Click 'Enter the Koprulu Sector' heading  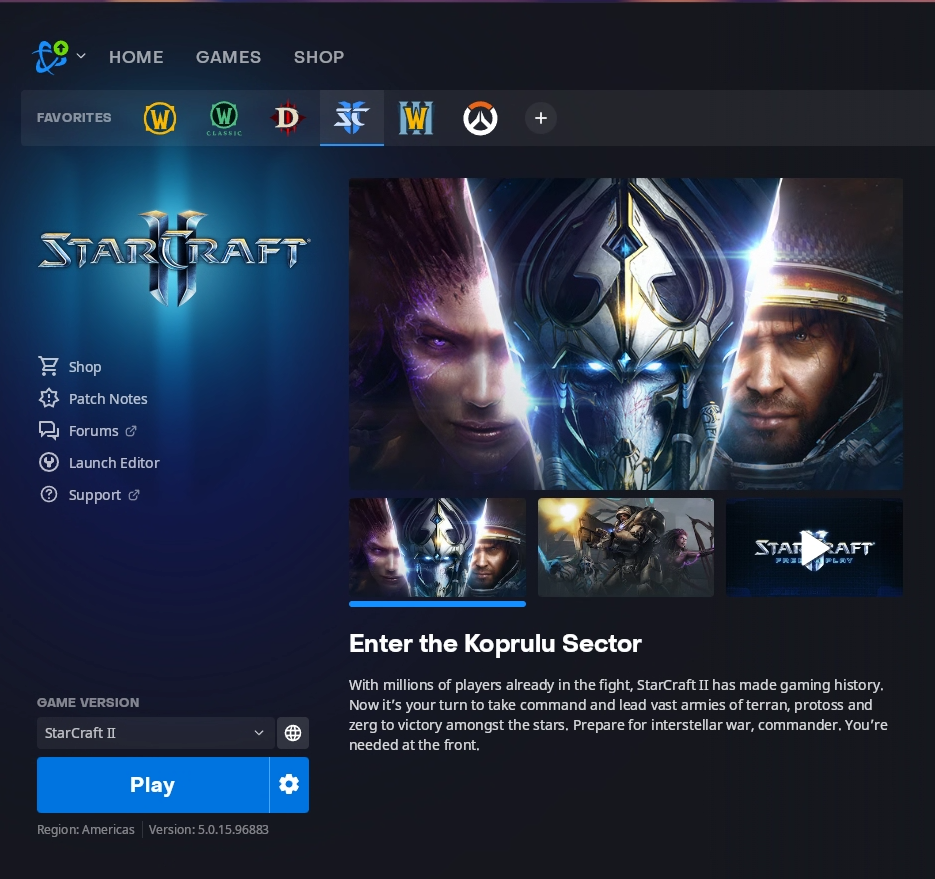(495, 643)
